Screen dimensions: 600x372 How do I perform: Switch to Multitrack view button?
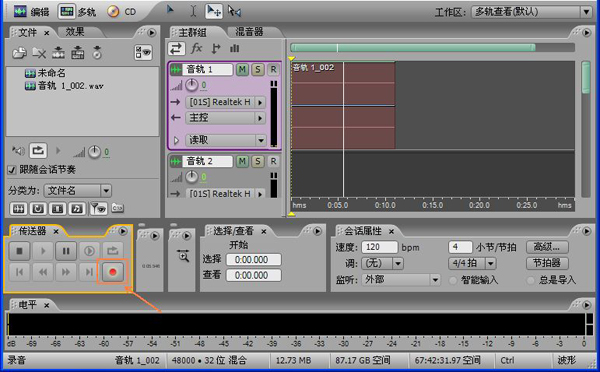(x=77, y=11)
